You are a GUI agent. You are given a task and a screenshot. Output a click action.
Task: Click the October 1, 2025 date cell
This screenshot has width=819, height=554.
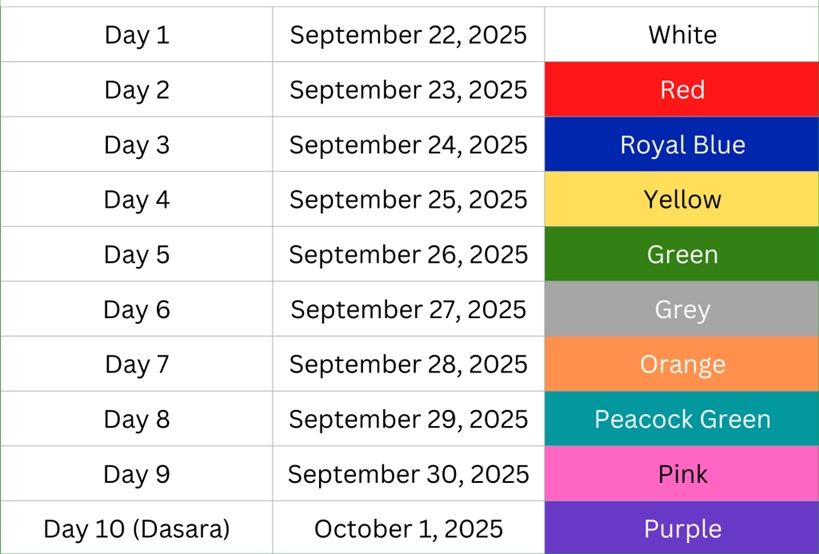click(408, 528)
